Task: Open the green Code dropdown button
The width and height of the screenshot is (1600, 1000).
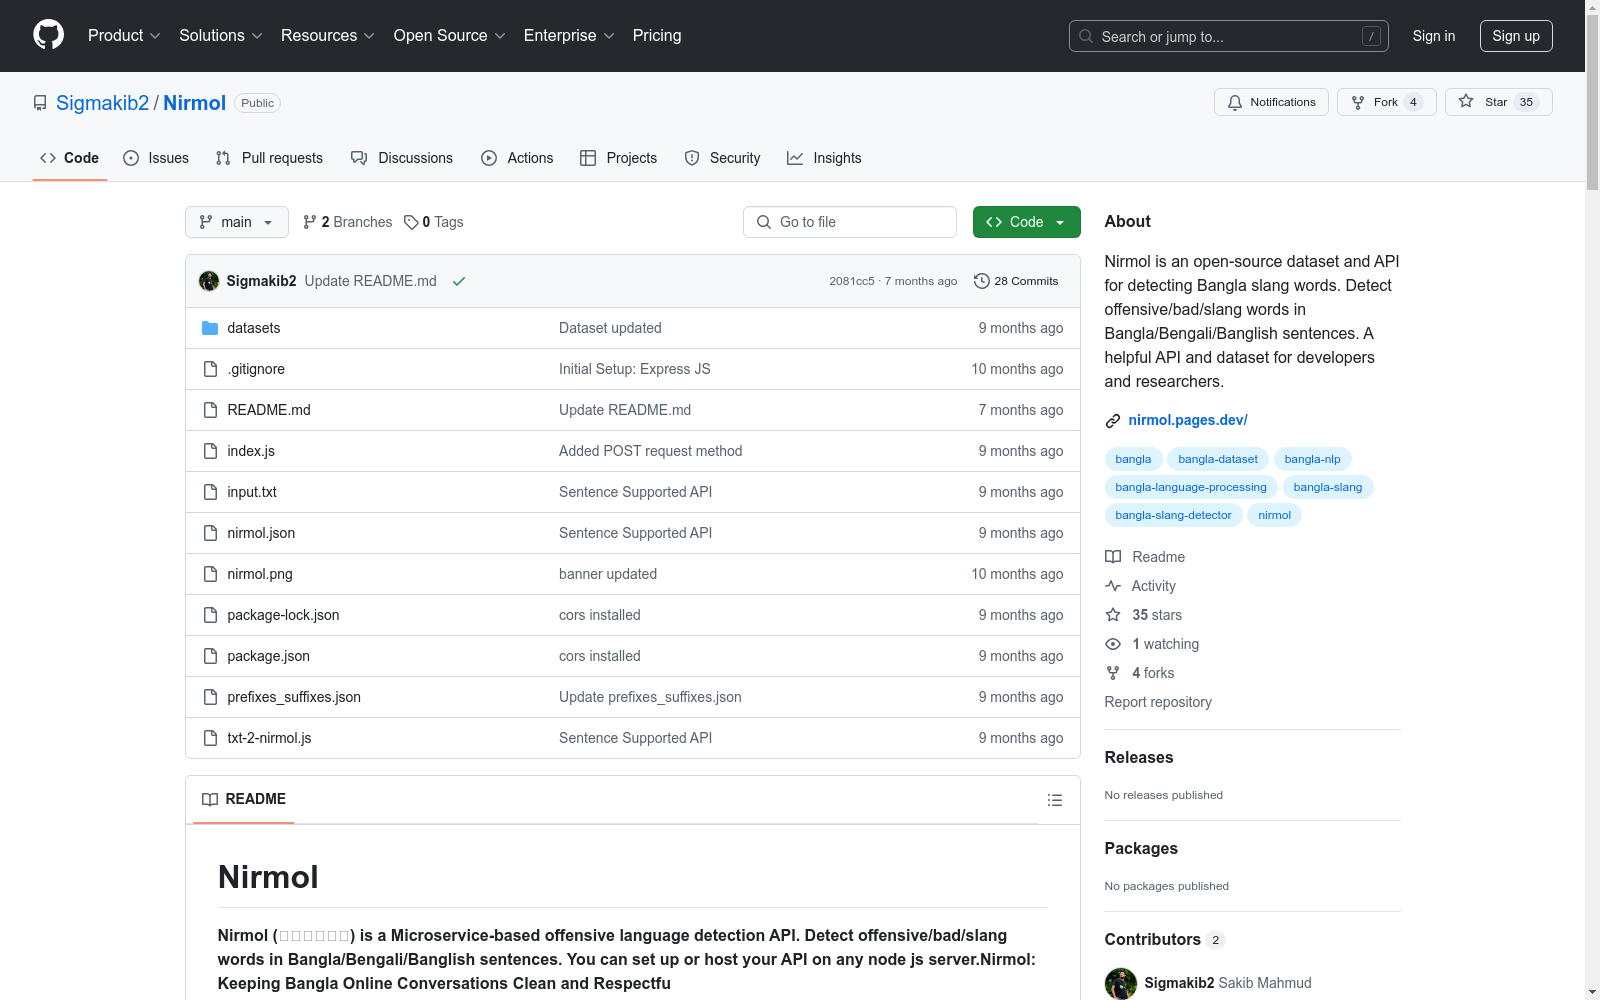Action: click(1027, 222)
